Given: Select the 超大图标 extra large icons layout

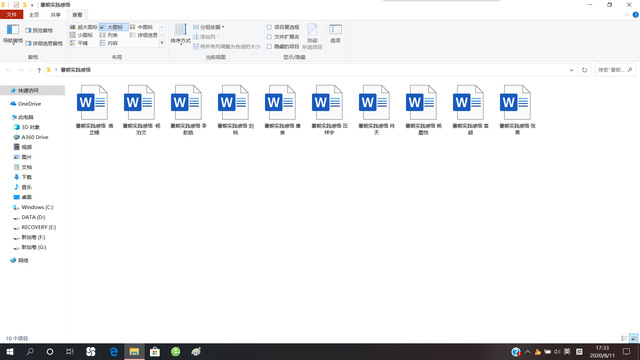Looking at the screenshot, I should [83, 27].
